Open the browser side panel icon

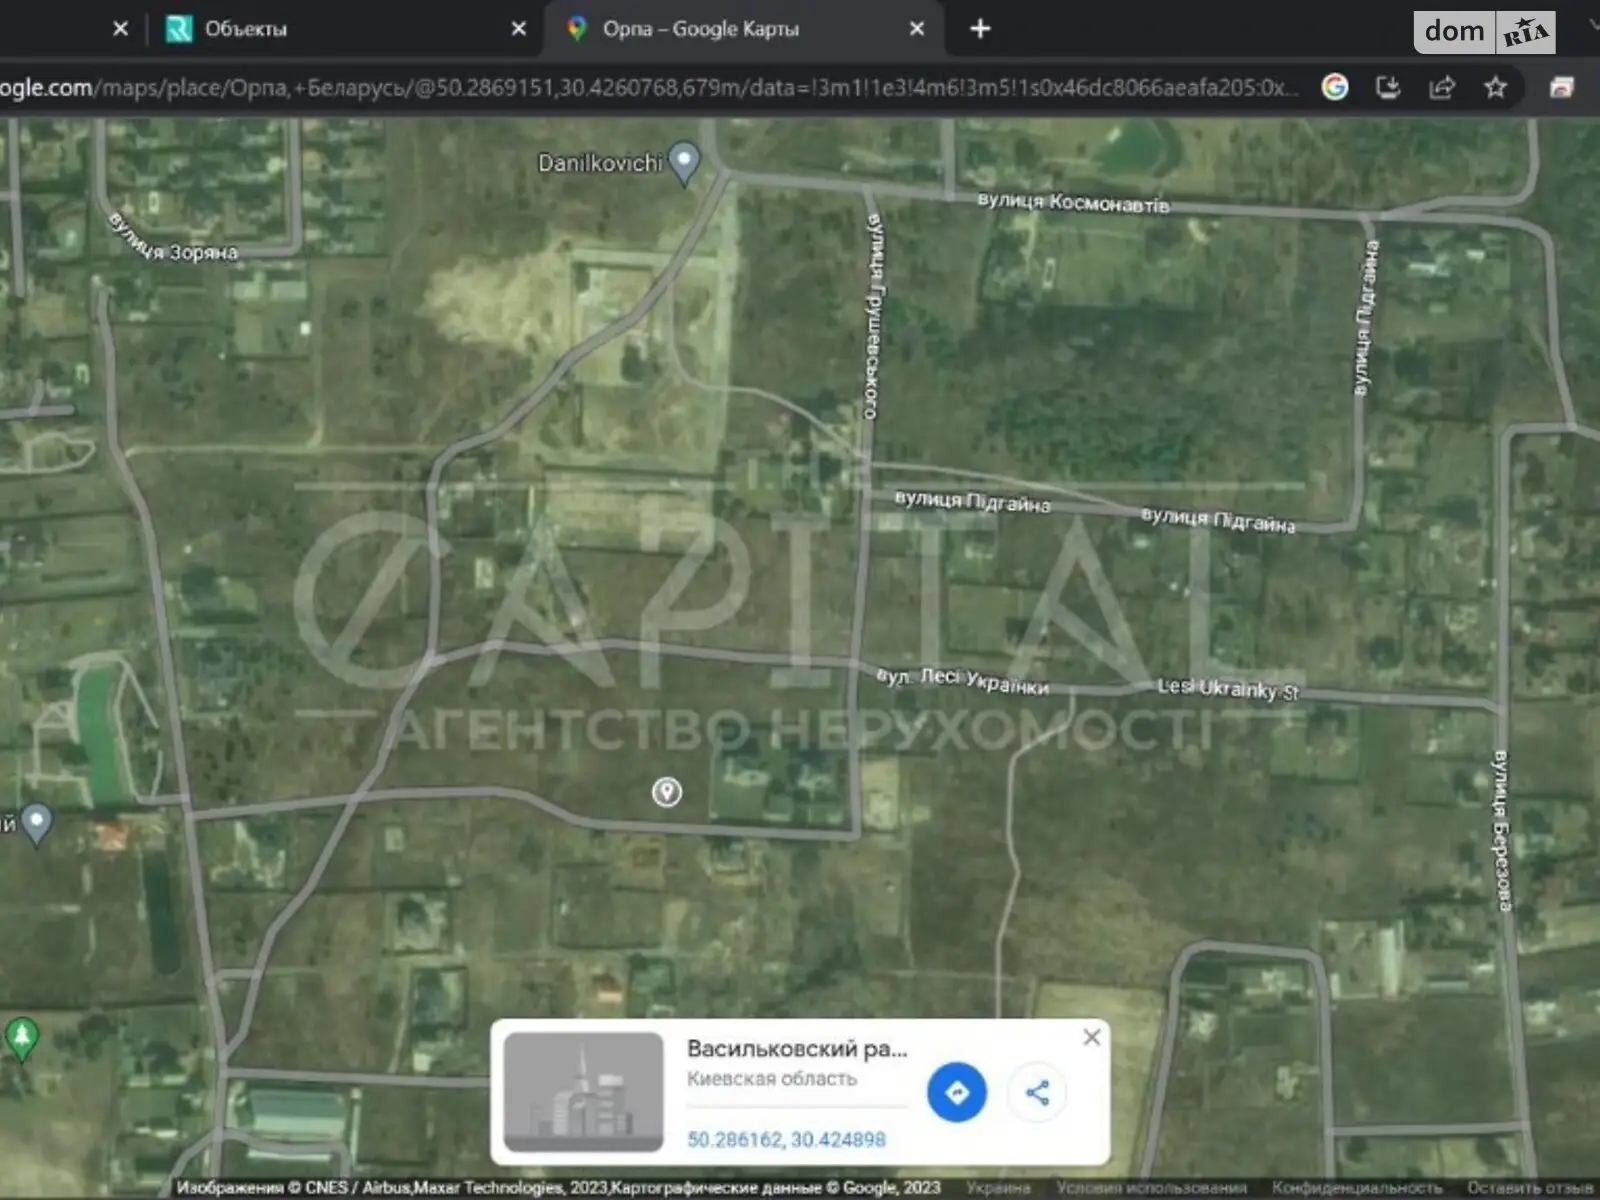click(1561, 88)
